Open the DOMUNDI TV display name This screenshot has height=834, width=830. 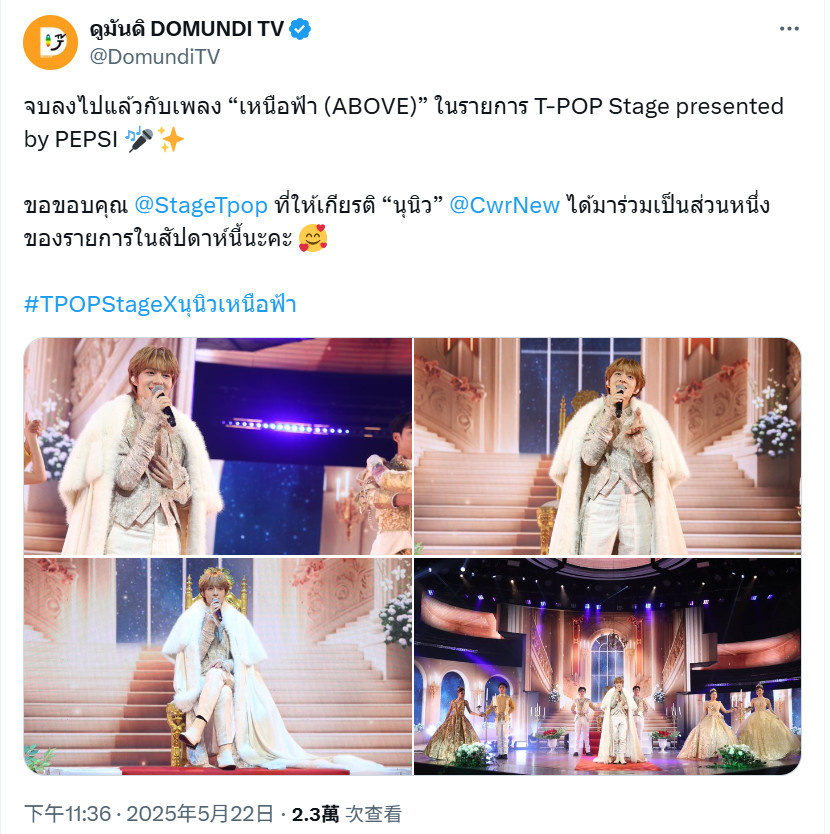click(x=187, y=29)
